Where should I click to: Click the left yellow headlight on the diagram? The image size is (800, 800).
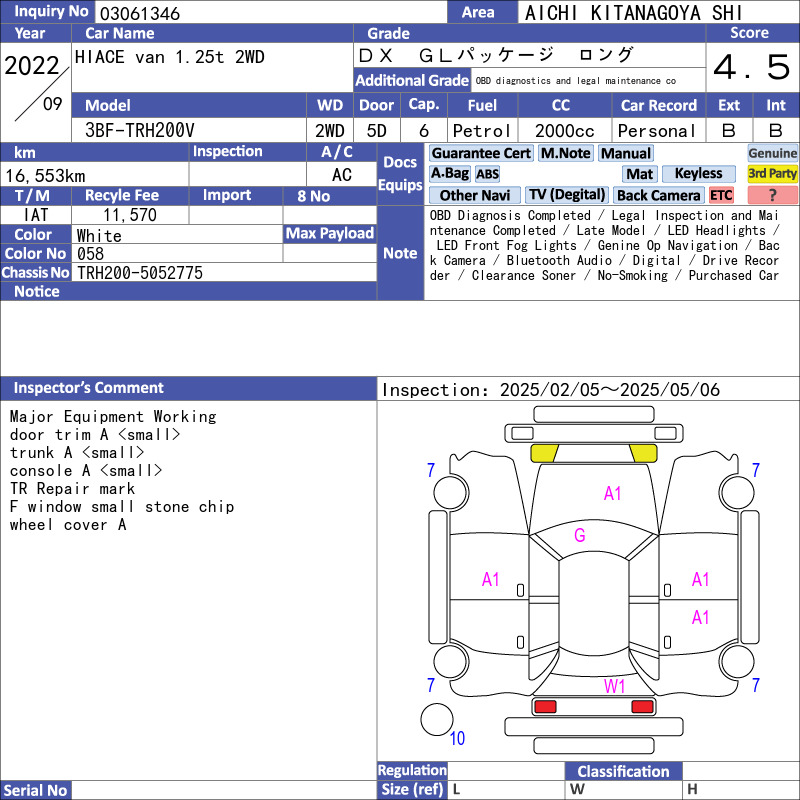[544, 453]
